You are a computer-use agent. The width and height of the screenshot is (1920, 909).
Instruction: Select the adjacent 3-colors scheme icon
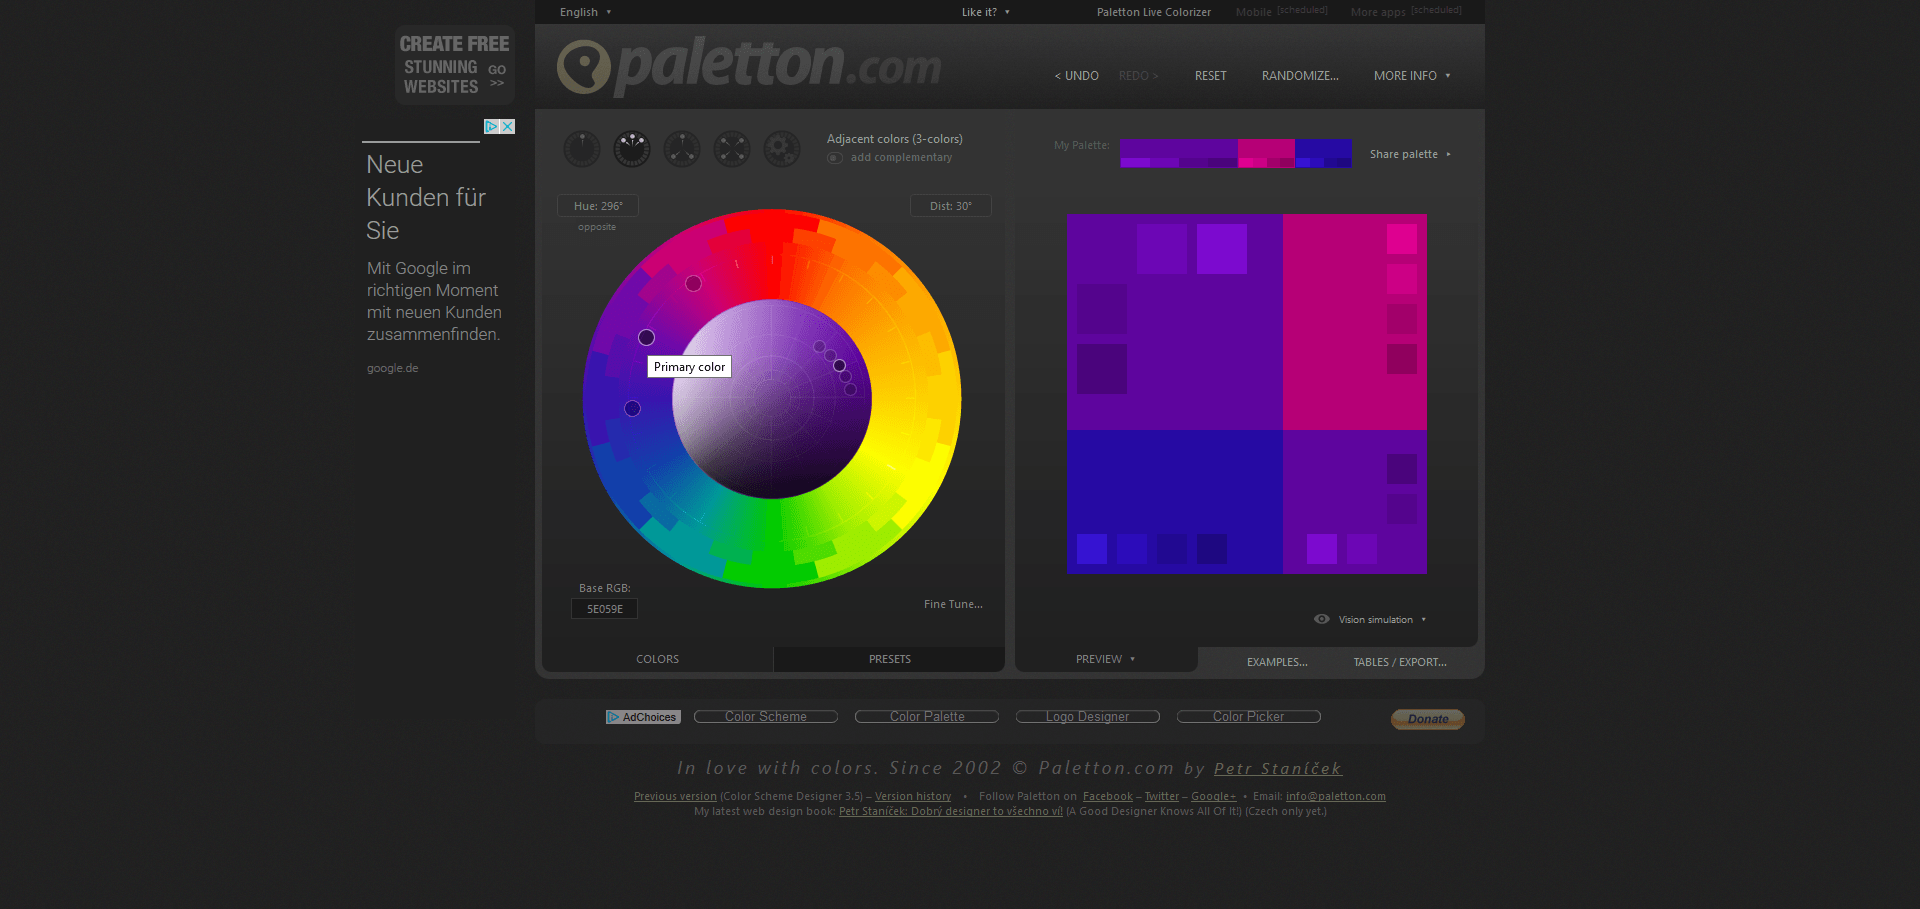point(632,149)
